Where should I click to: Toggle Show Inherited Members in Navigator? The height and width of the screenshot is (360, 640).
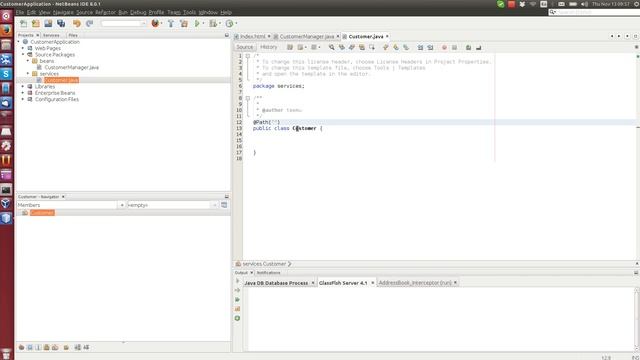(x=21, y=347)
